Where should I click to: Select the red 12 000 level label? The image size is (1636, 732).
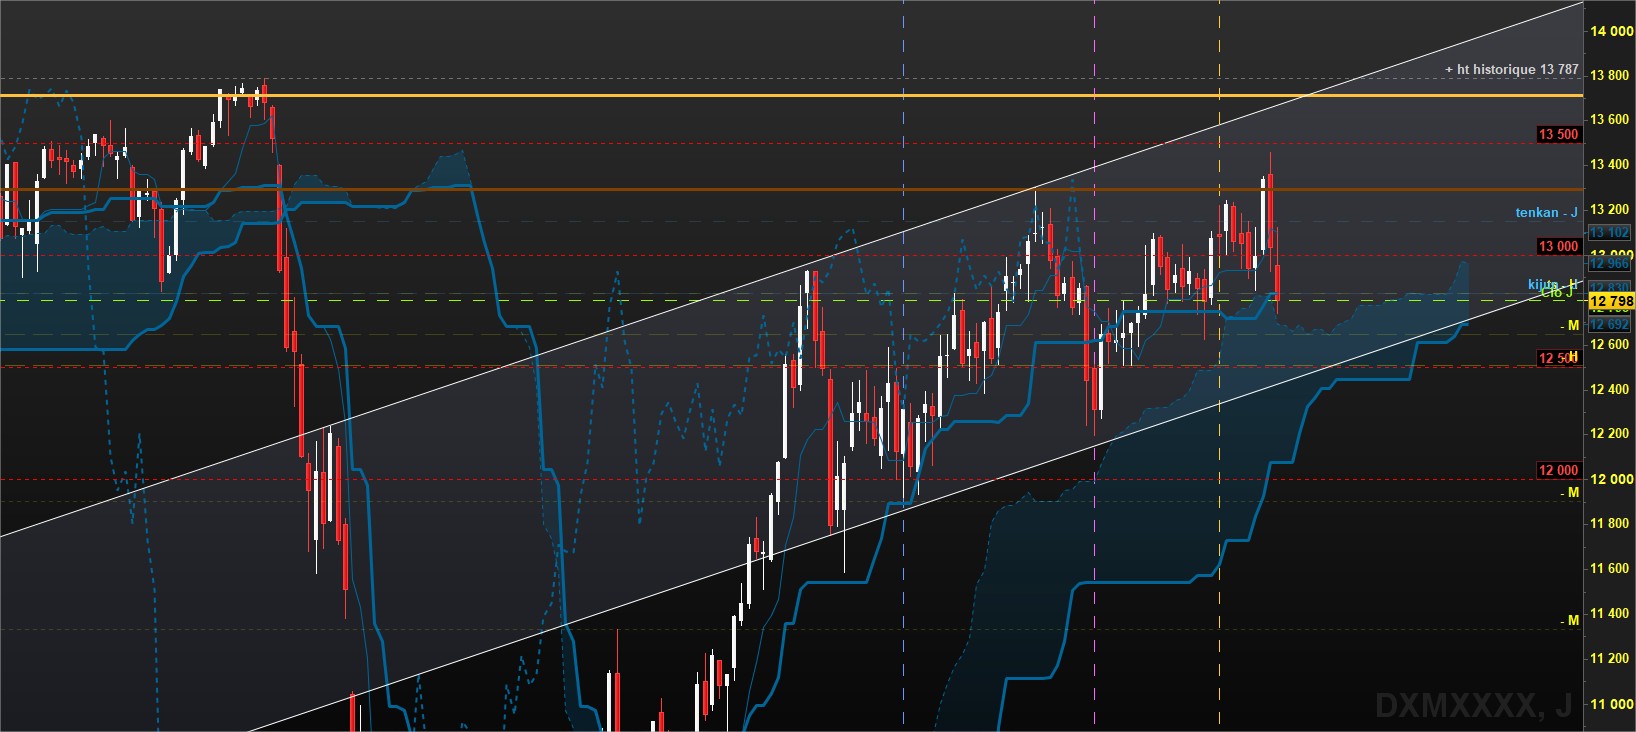(1558, 470)
